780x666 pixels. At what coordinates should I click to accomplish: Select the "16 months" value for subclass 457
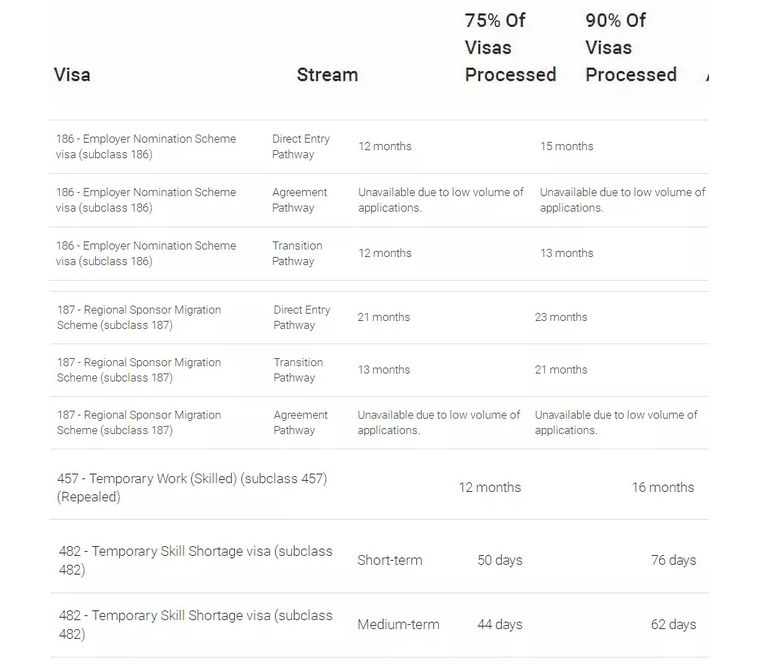click(x=662, y=487)
